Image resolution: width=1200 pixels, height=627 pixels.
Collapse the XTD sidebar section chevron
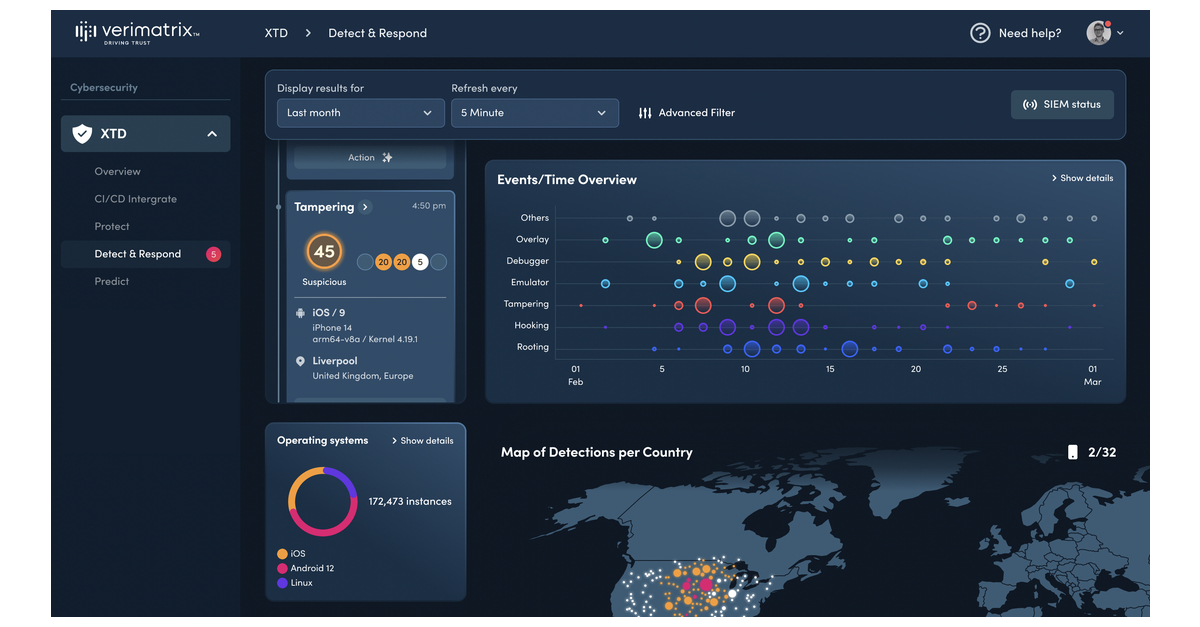211,133
